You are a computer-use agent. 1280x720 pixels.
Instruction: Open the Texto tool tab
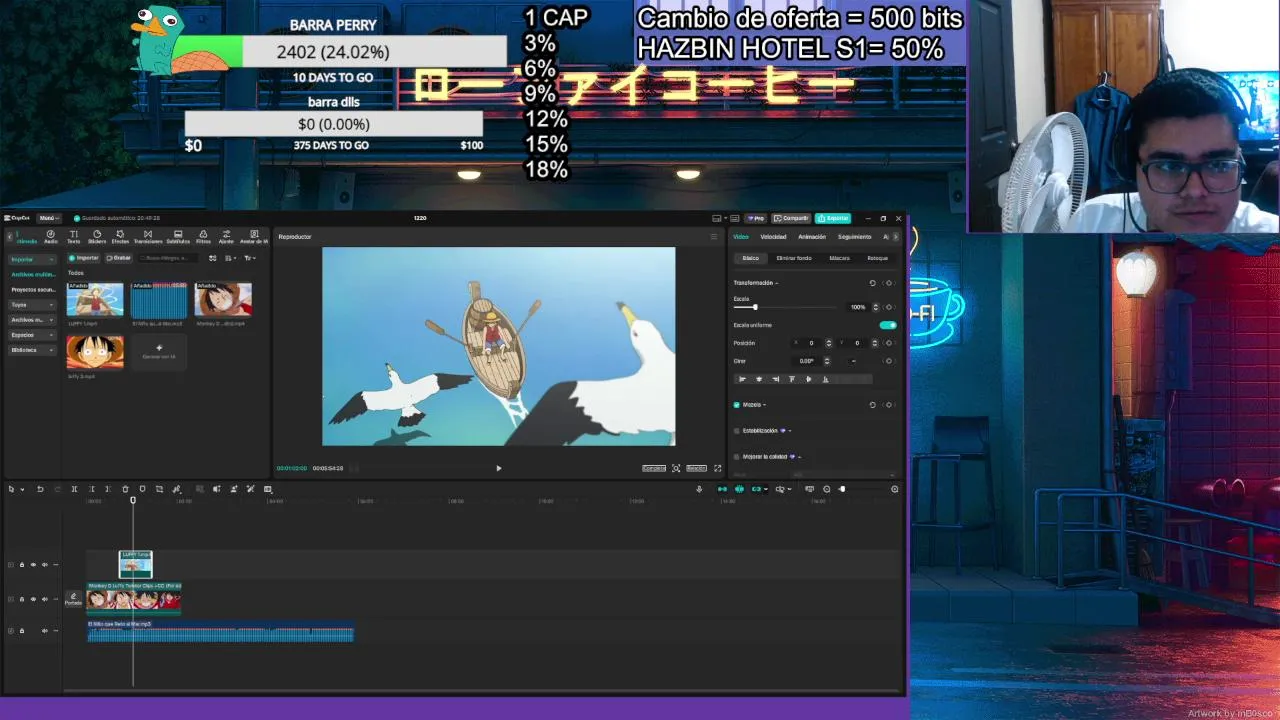point(73,237)
